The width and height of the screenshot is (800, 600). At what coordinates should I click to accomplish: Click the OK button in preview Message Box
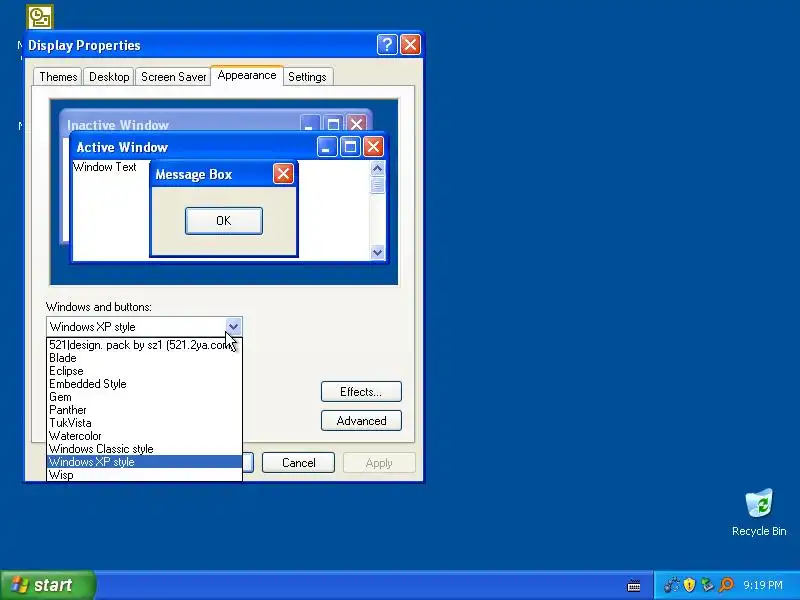point(223,220)
